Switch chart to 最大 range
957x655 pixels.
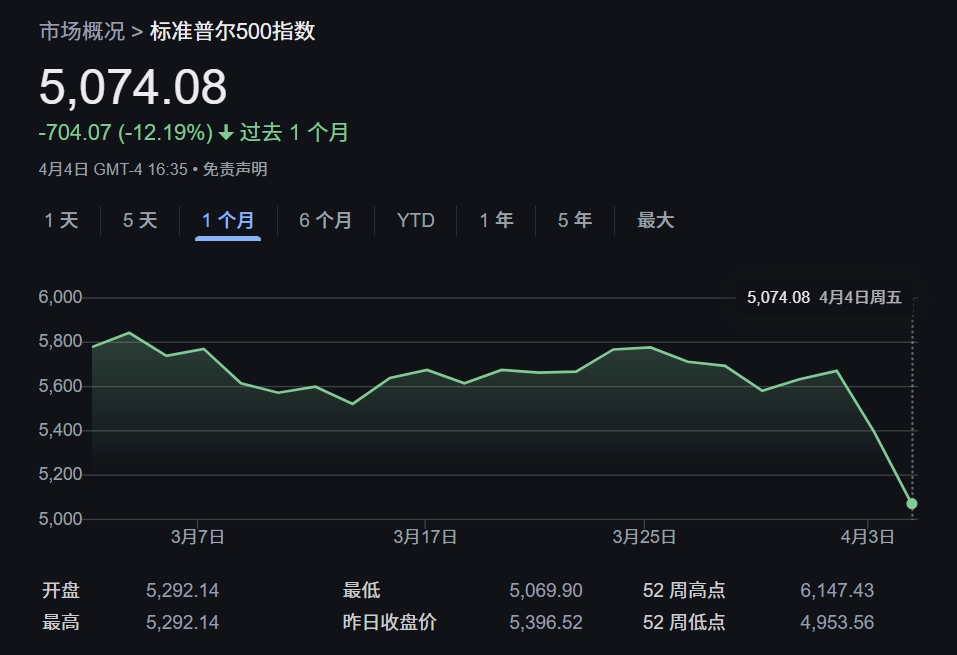point(655,220)
